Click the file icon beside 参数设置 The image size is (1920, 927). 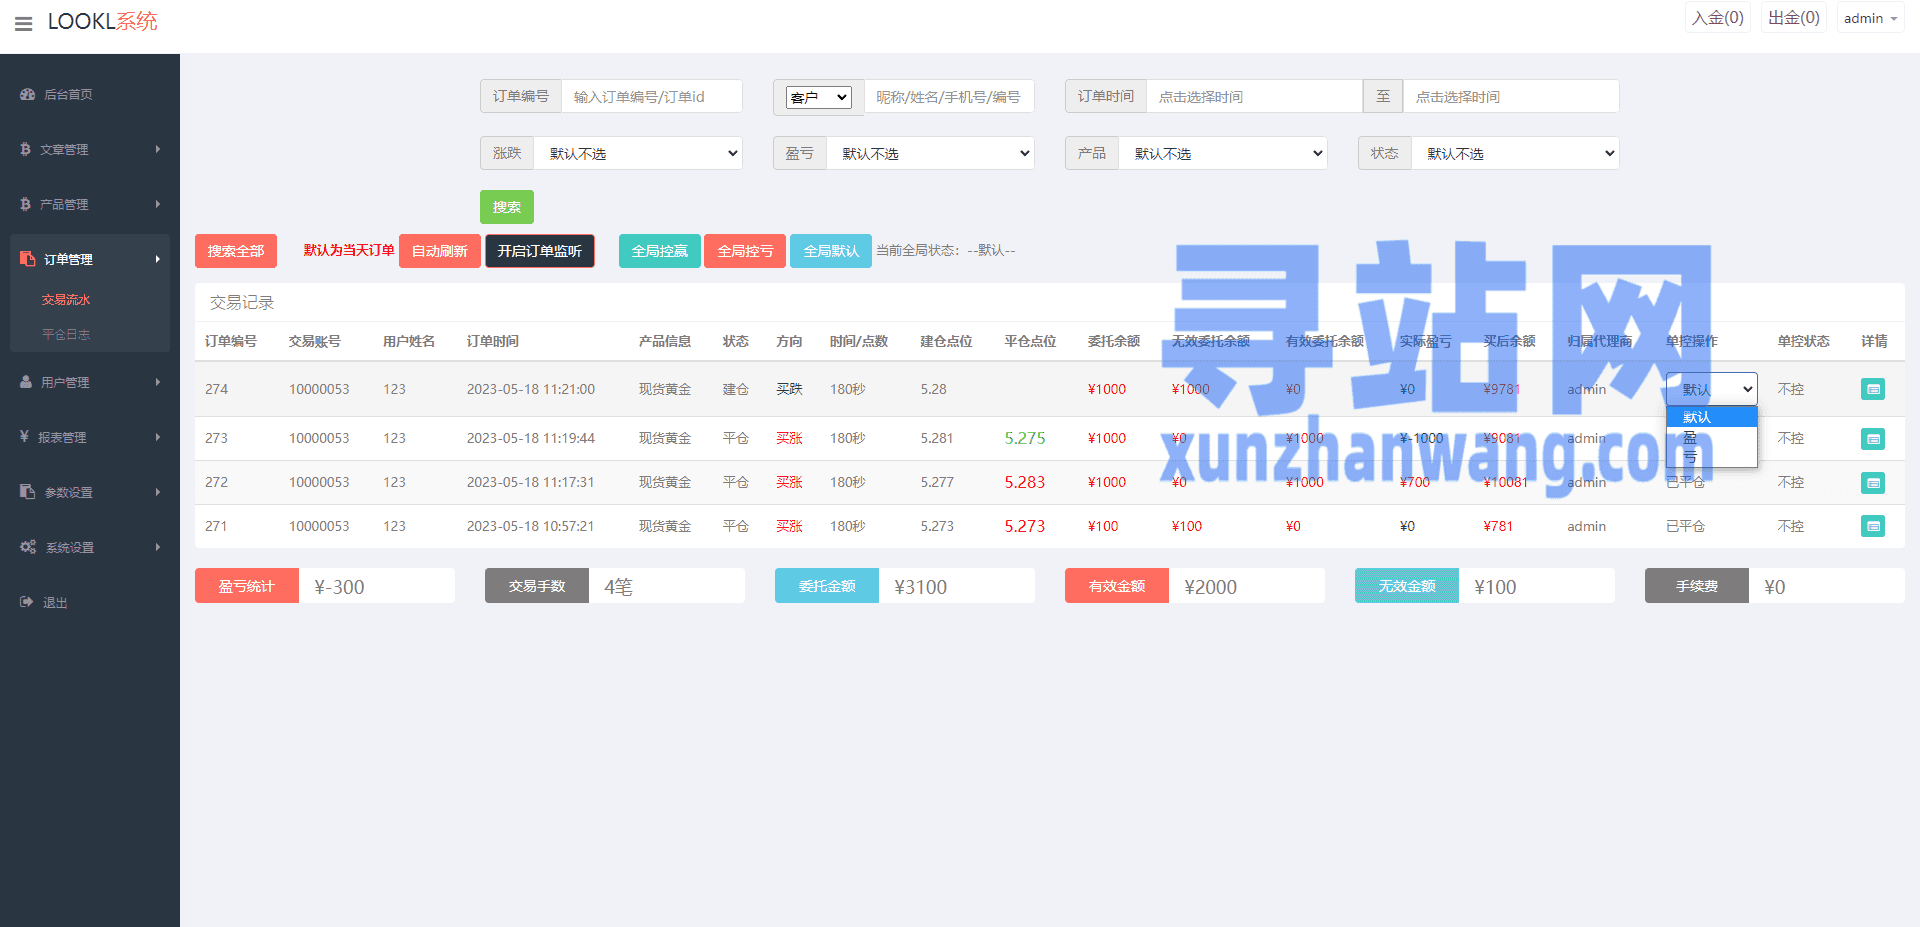[27, 492]
